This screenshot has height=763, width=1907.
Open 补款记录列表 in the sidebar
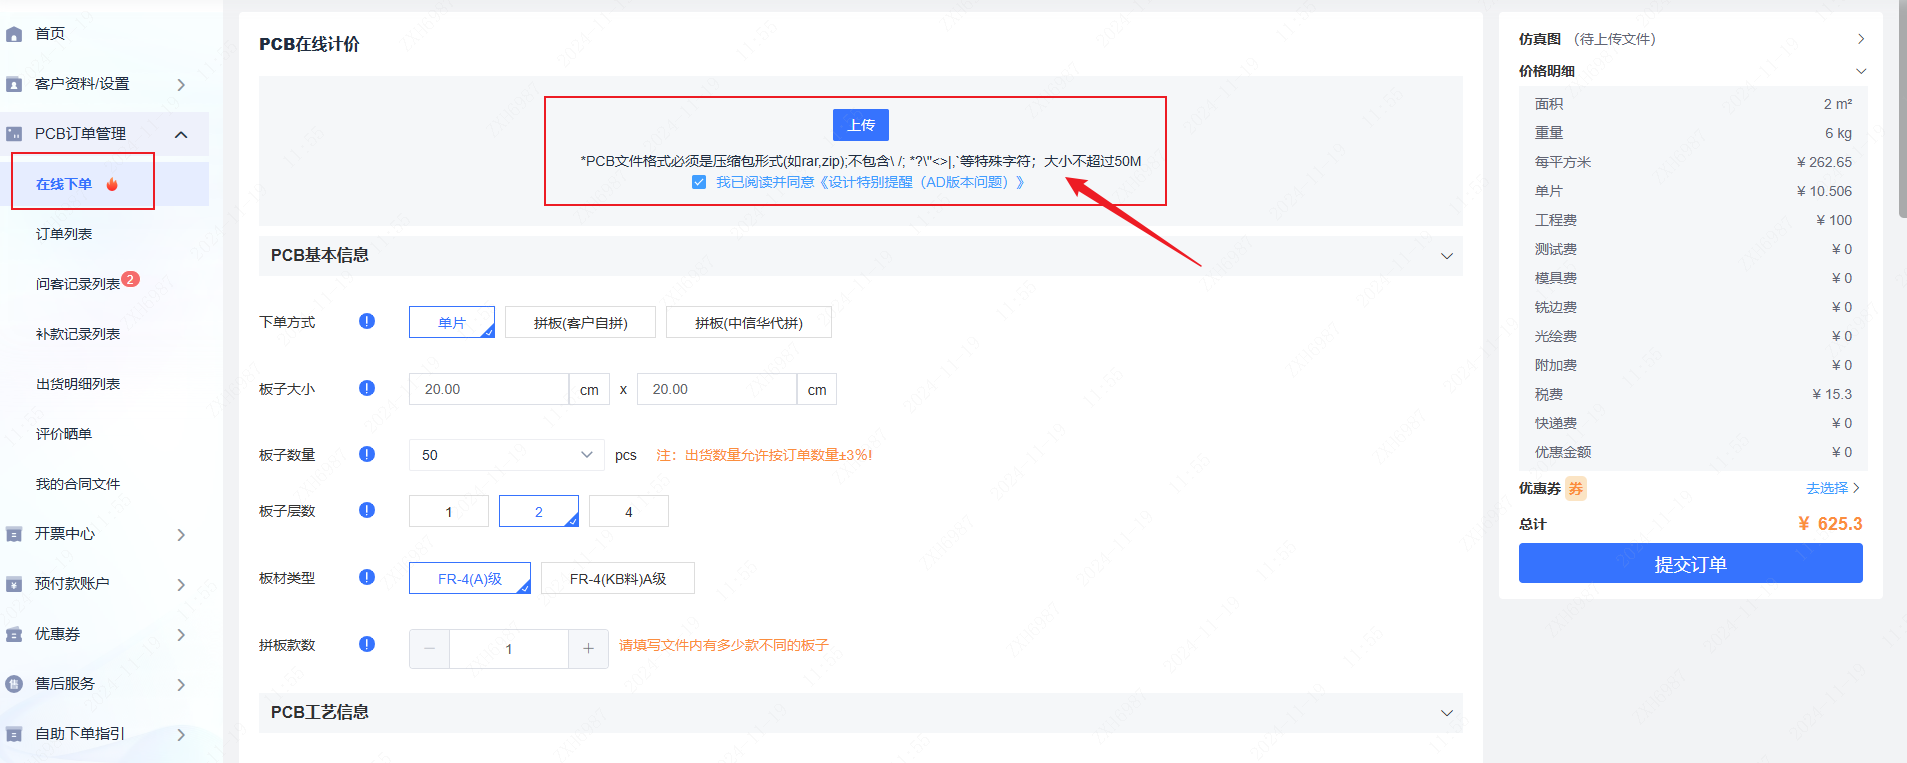[x=78, y=334]
